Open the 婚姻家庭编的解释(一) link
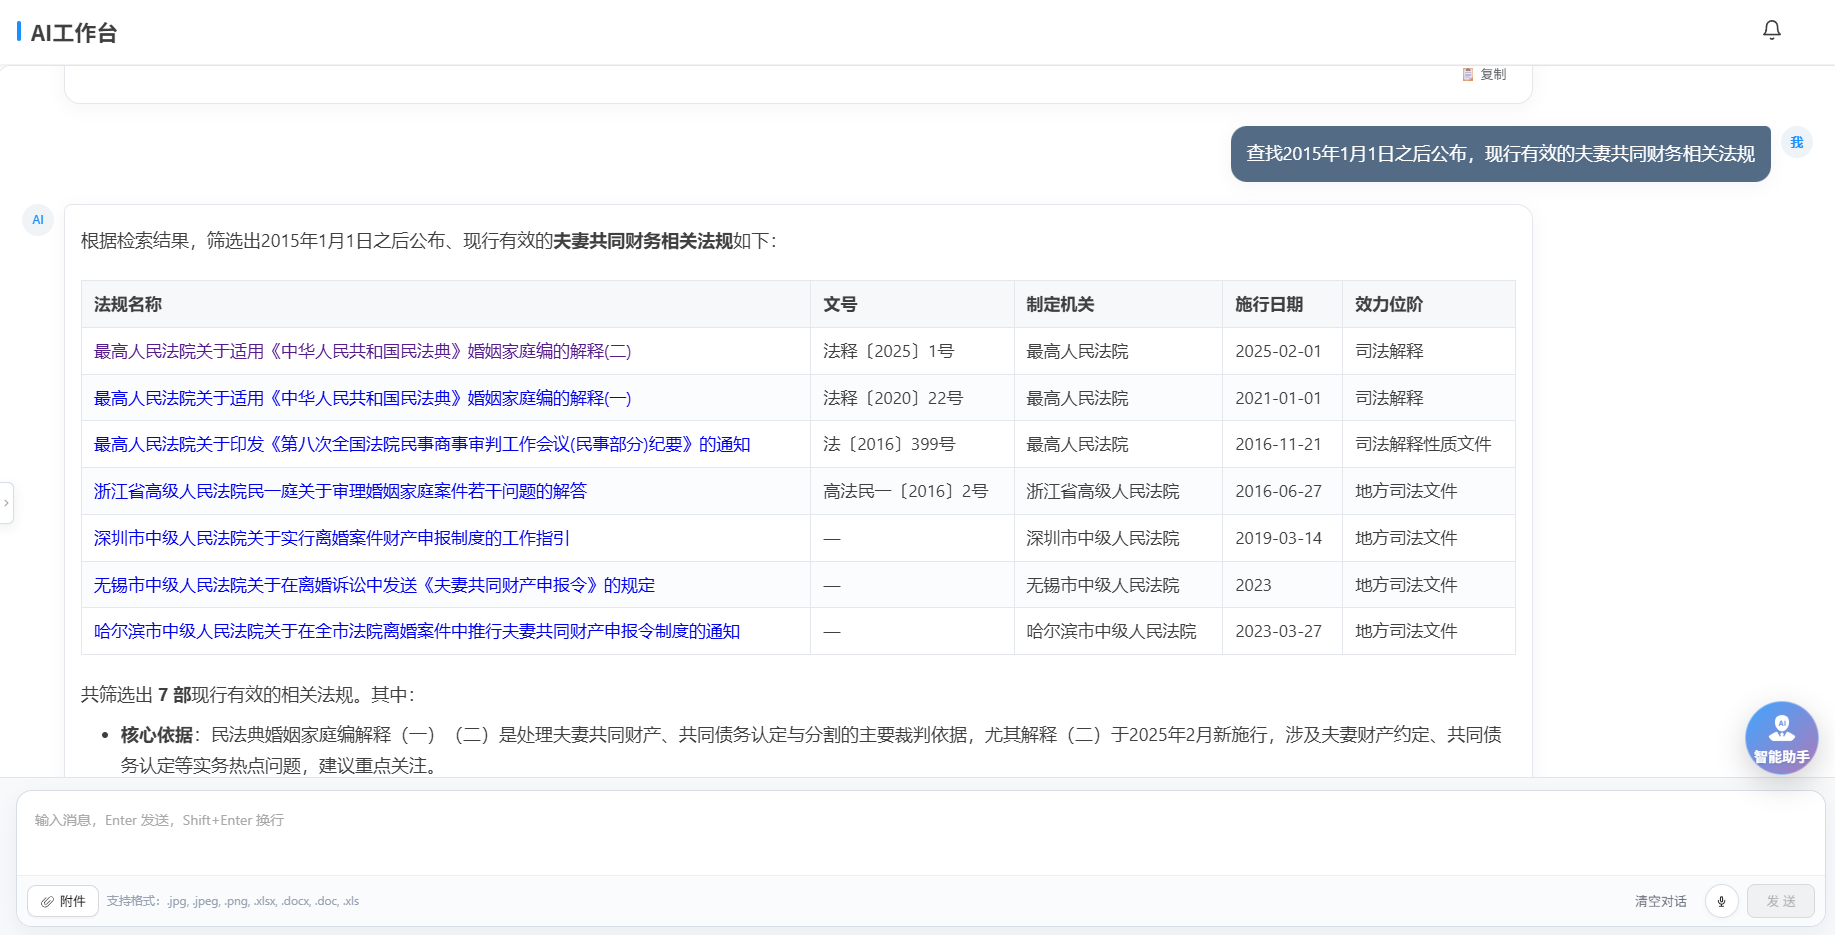This screenshot has width=1835, height=935. coord(362,398)
